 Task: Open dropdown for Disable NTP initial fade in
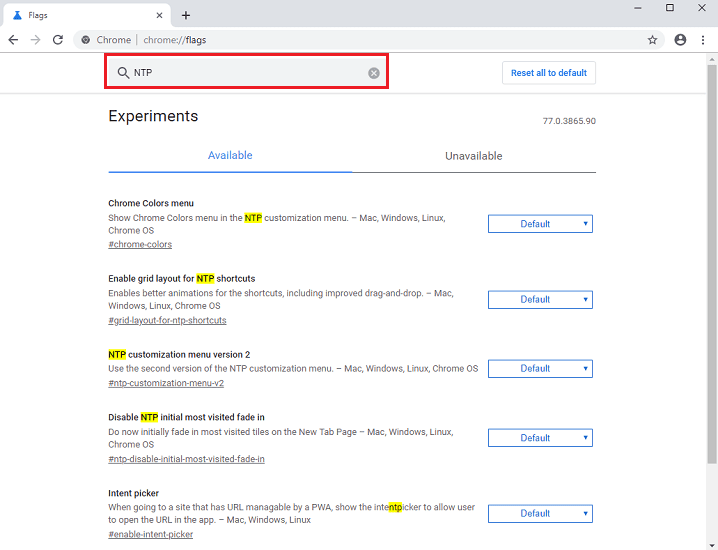(540, 438)
